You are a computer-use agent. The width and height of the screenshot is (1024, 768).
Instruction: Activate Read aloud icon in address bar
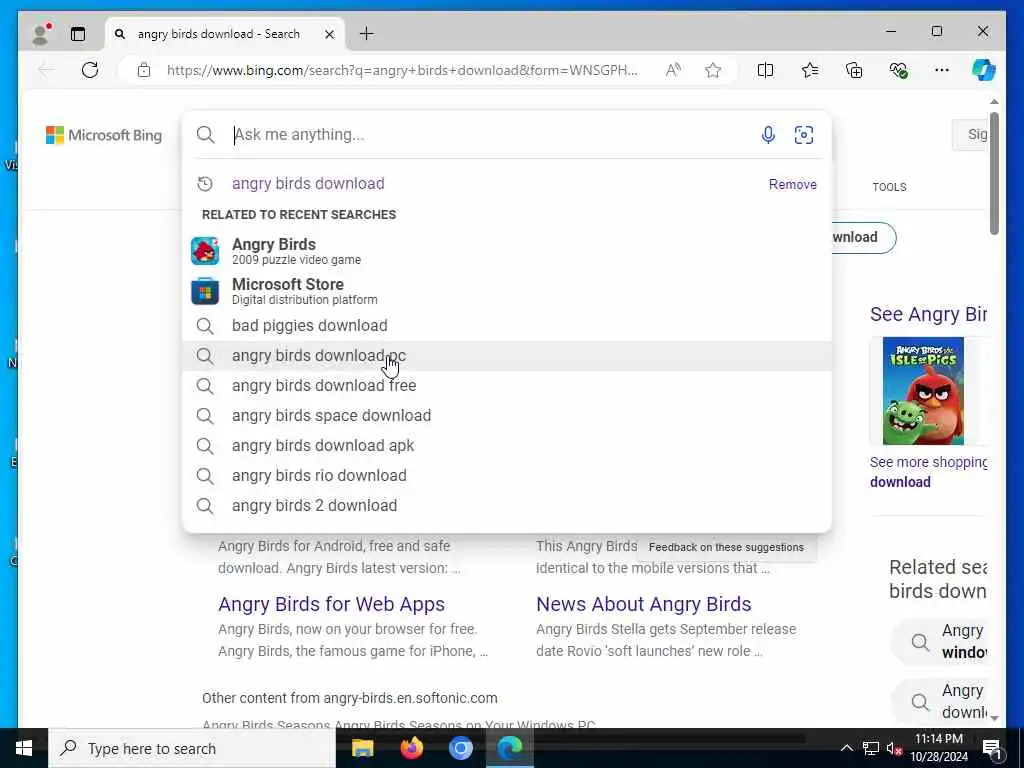tap(673, 70)
